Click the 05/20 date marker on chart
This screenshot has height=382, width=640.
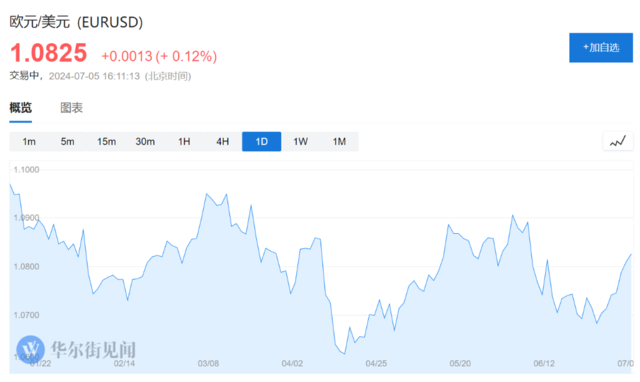pos(460,363)
